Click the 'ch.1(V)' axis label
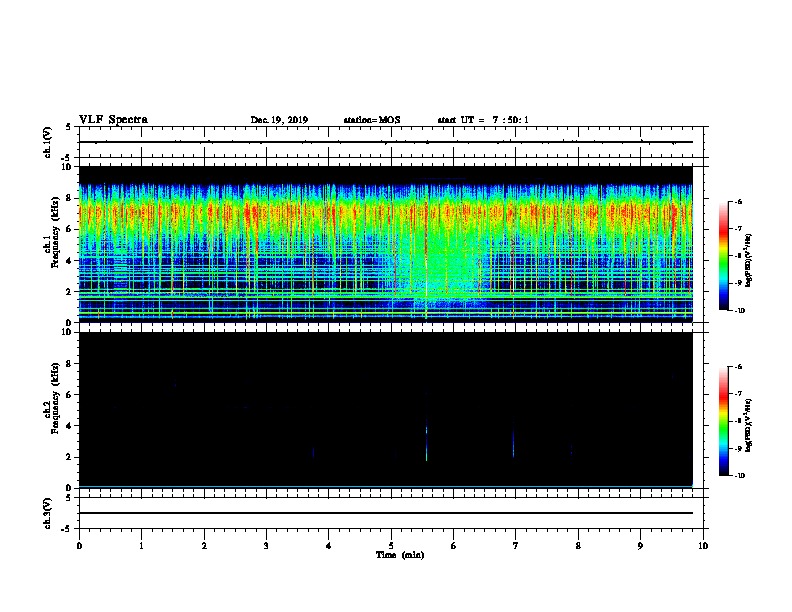792x612 pixels. pyautogui.click(x=48, y=142)
